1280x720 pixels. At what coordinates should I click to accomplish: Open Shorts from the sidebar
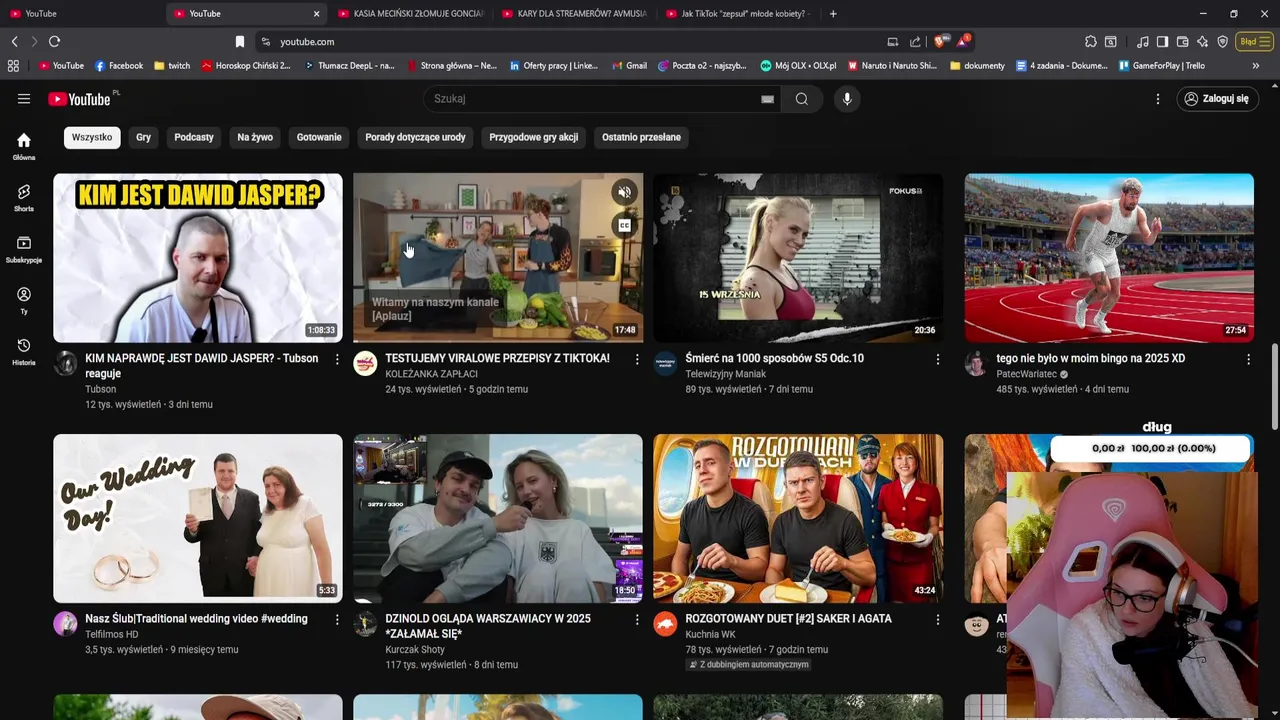pos(24,197)
